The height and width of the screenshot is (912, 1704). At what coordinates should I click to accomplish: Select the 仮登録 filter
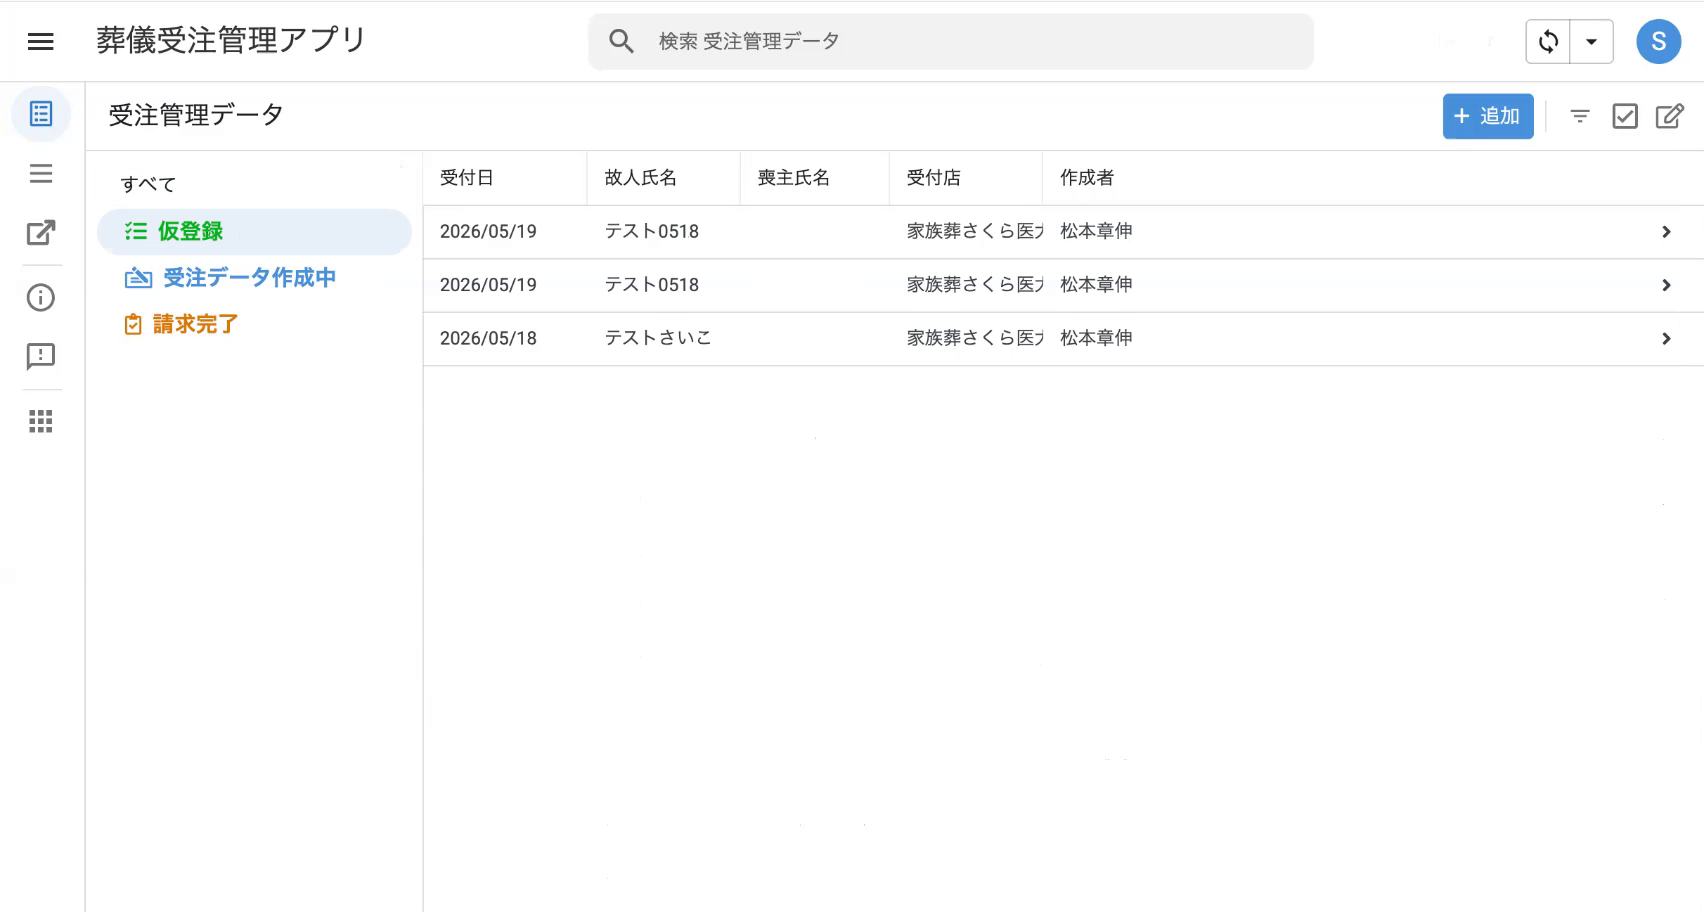coord(254,231)
